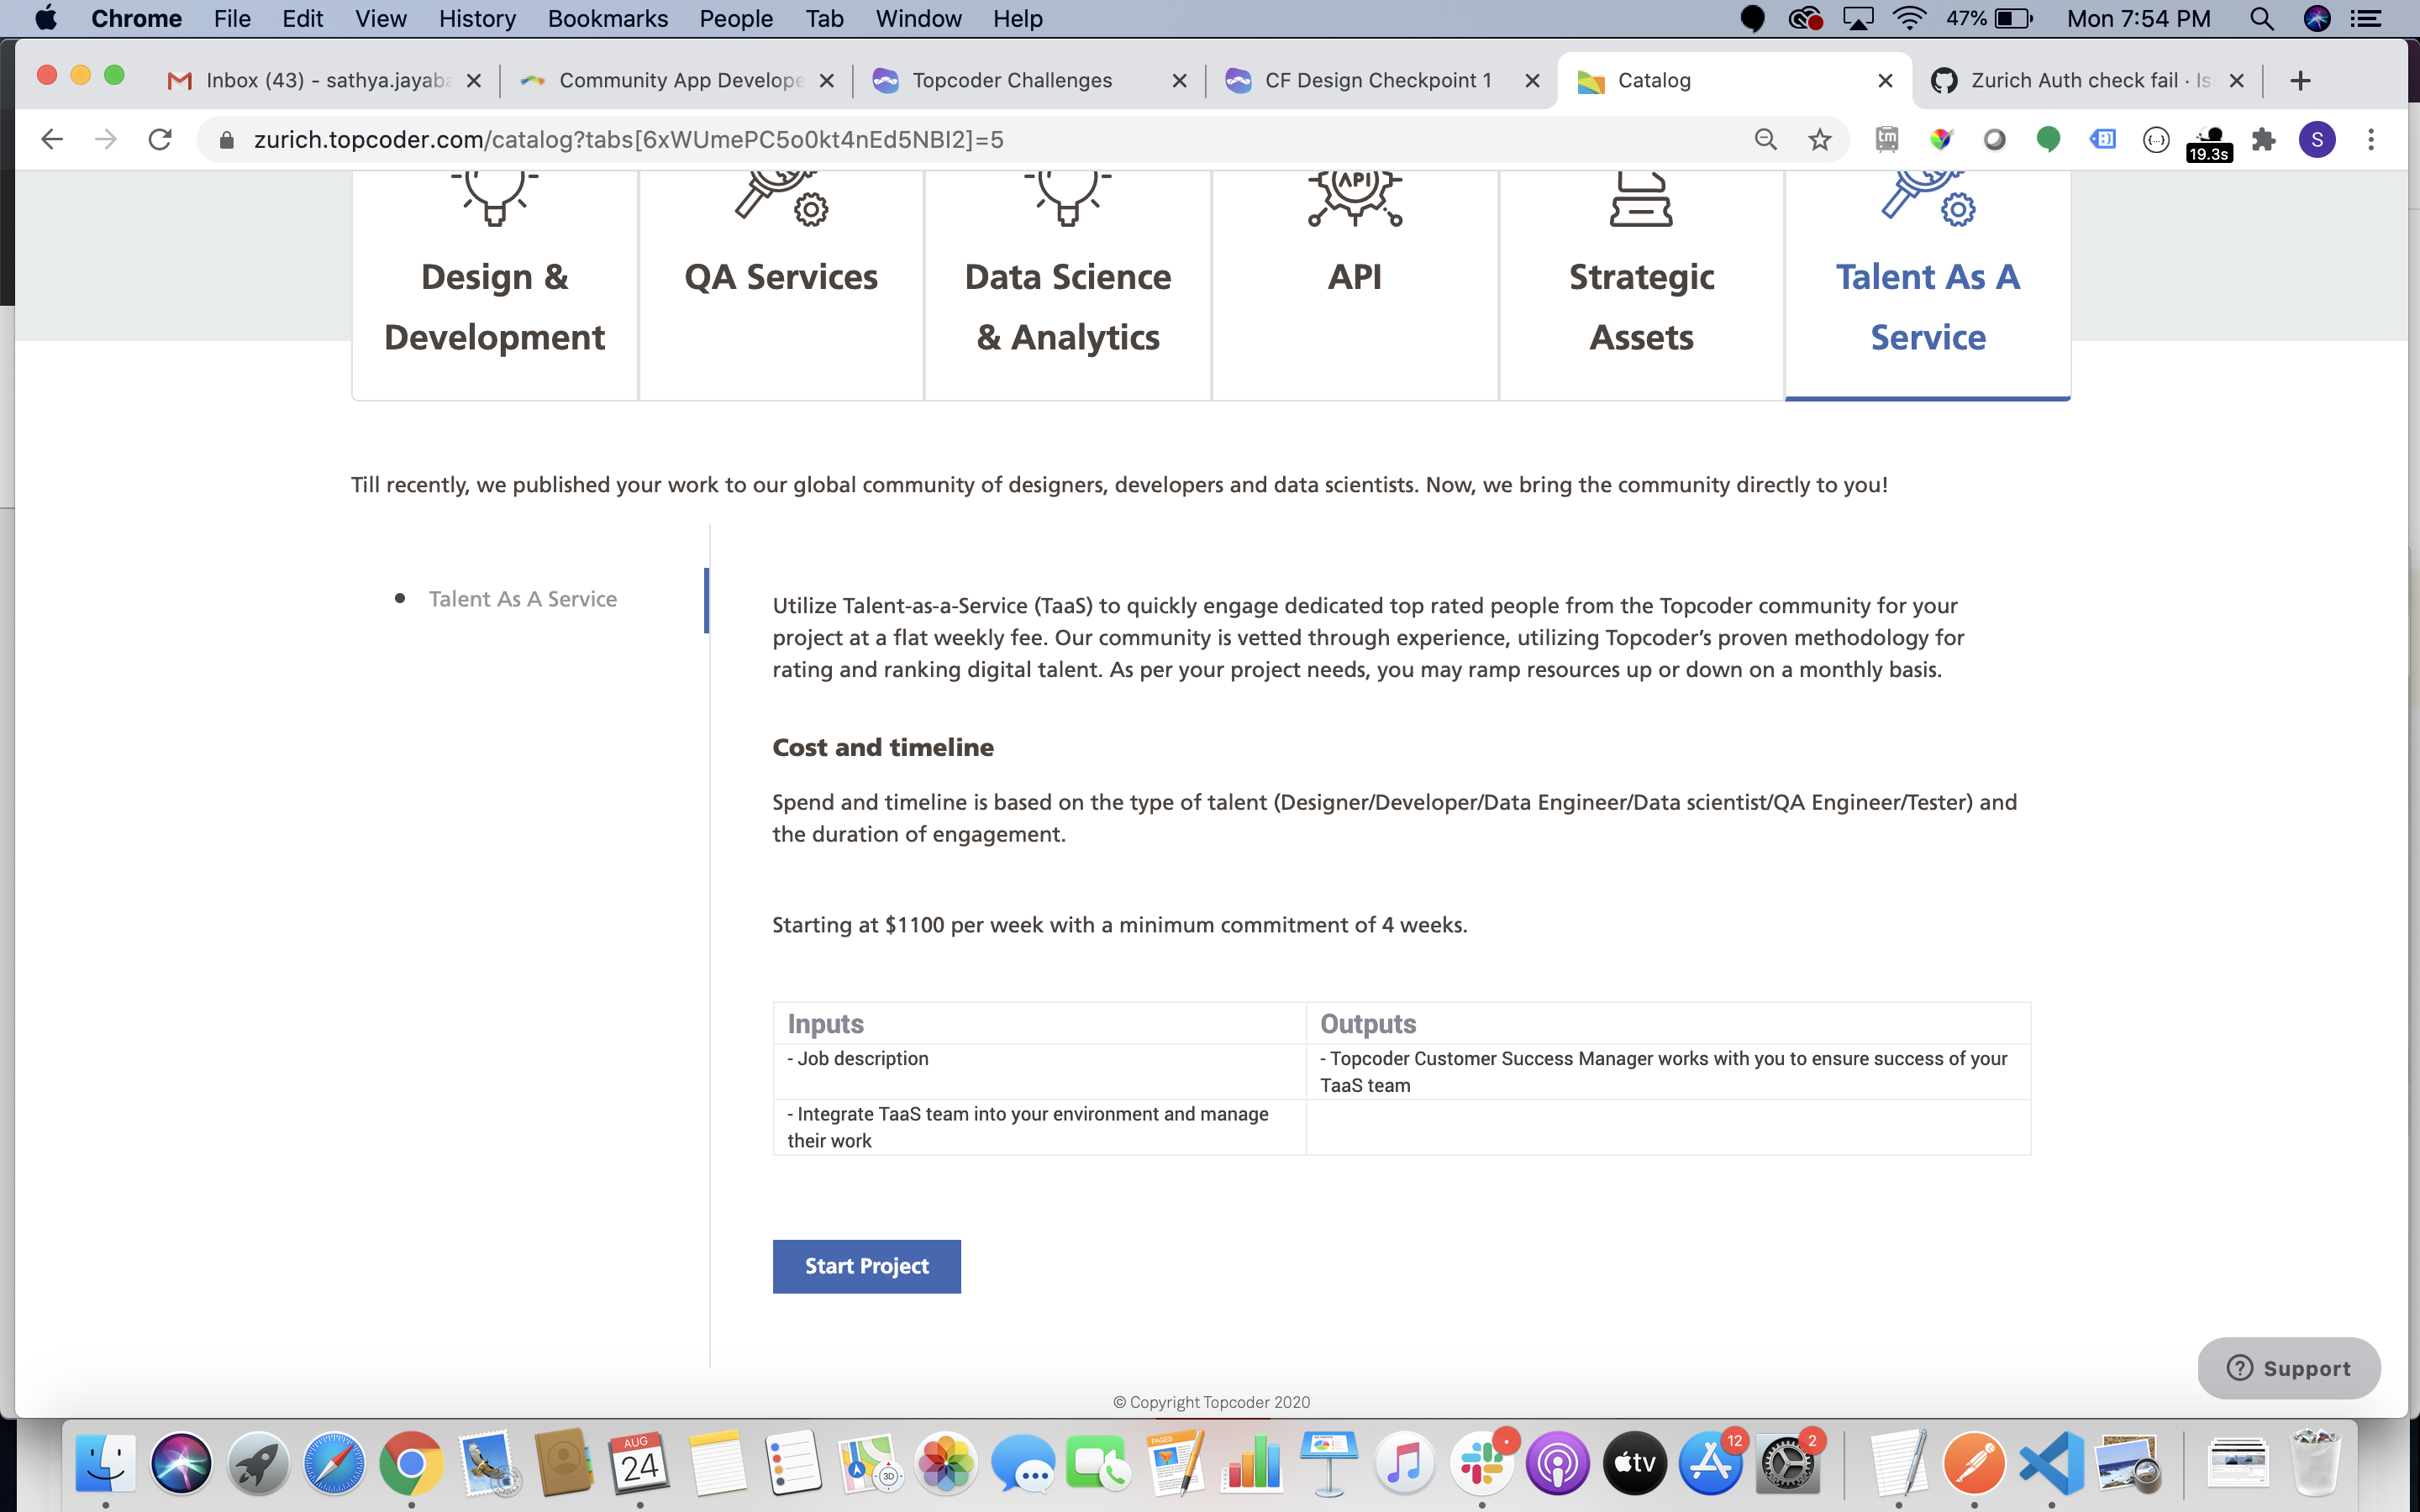Screen dimensions: 2420x1512
Task: Click the Start Project button
Action: [867, 1266]
